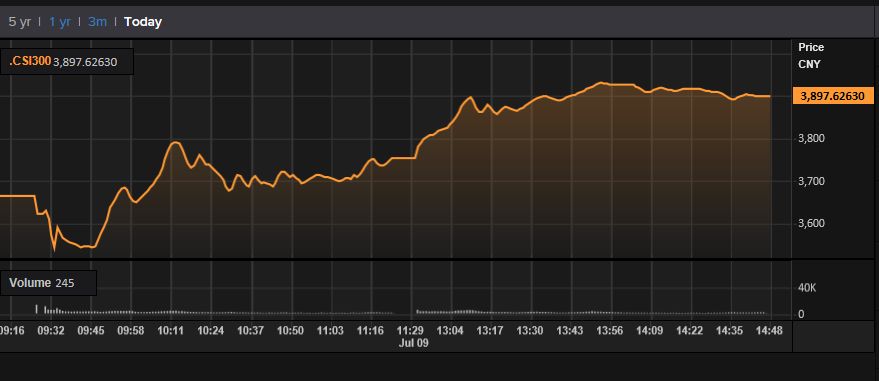Screen dimensions: 879x381
Task: Click the 11:16 time axis label
Action: click(x=371, y=331)
